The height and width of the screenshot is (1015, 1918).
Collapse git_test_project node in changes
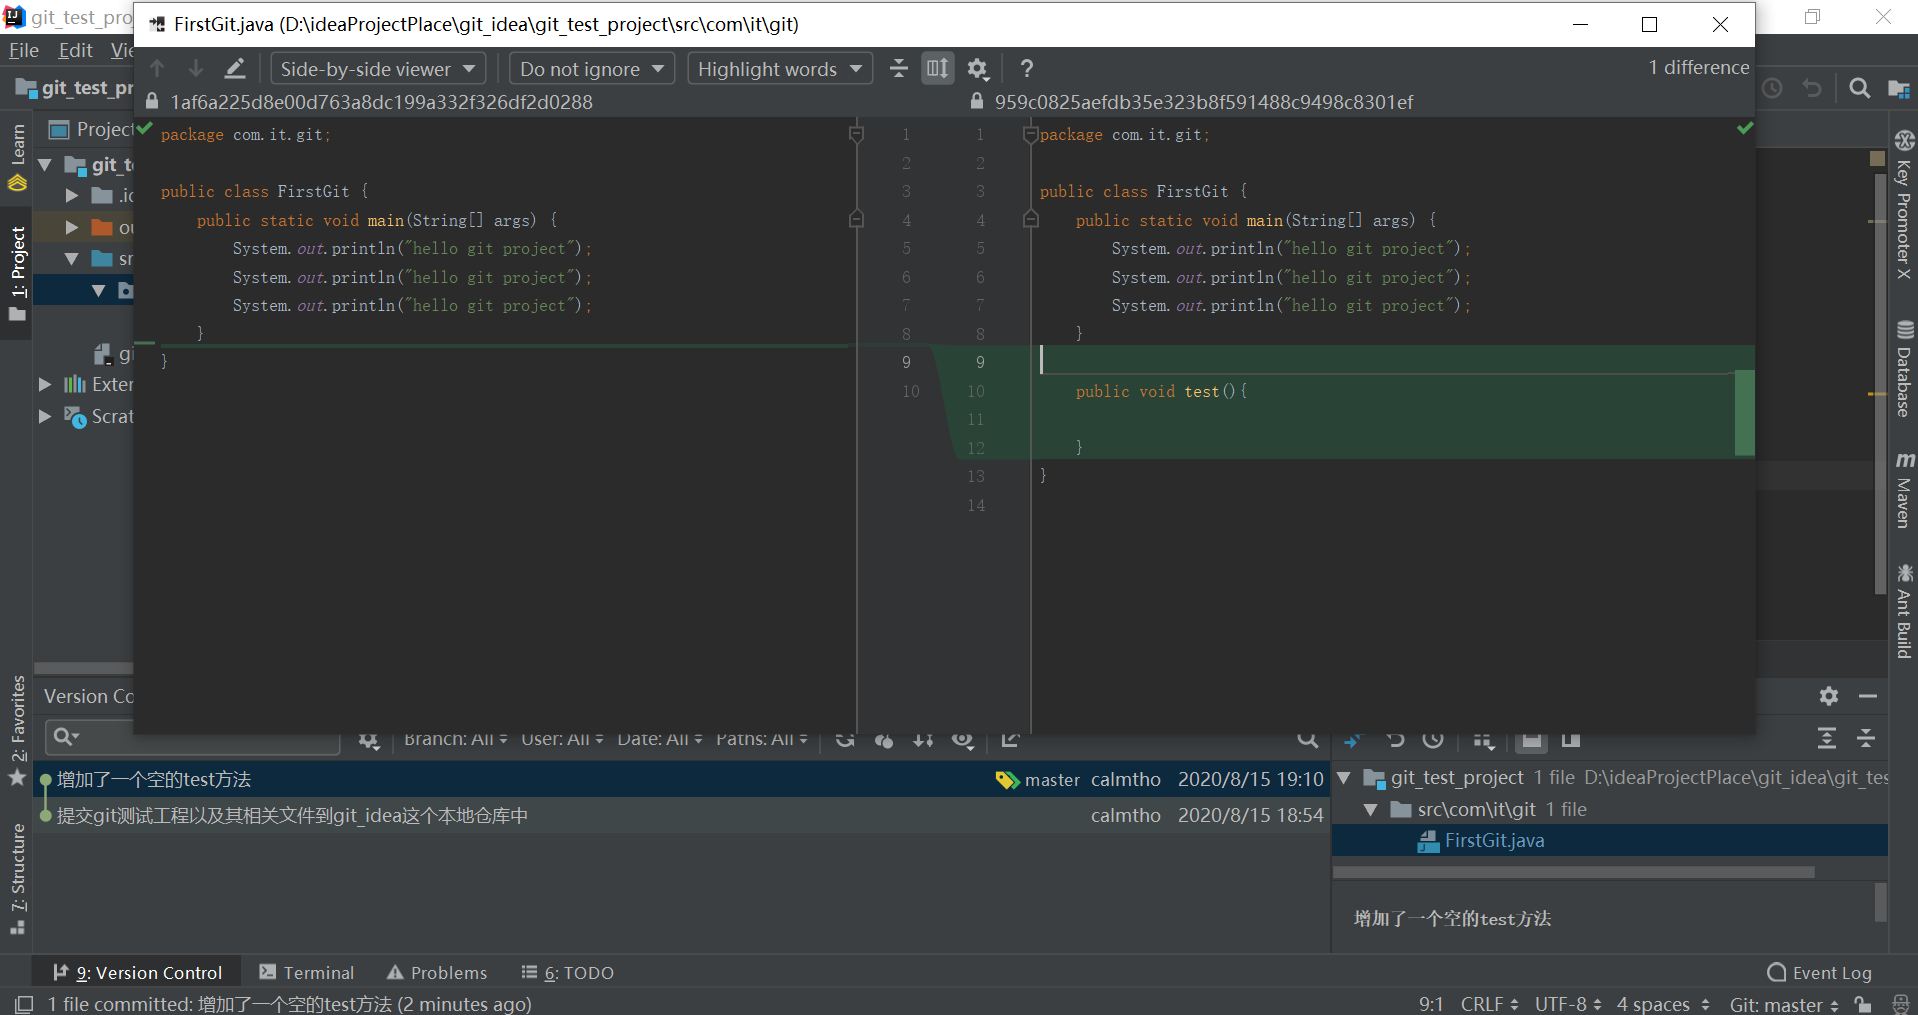[1344, 778]
